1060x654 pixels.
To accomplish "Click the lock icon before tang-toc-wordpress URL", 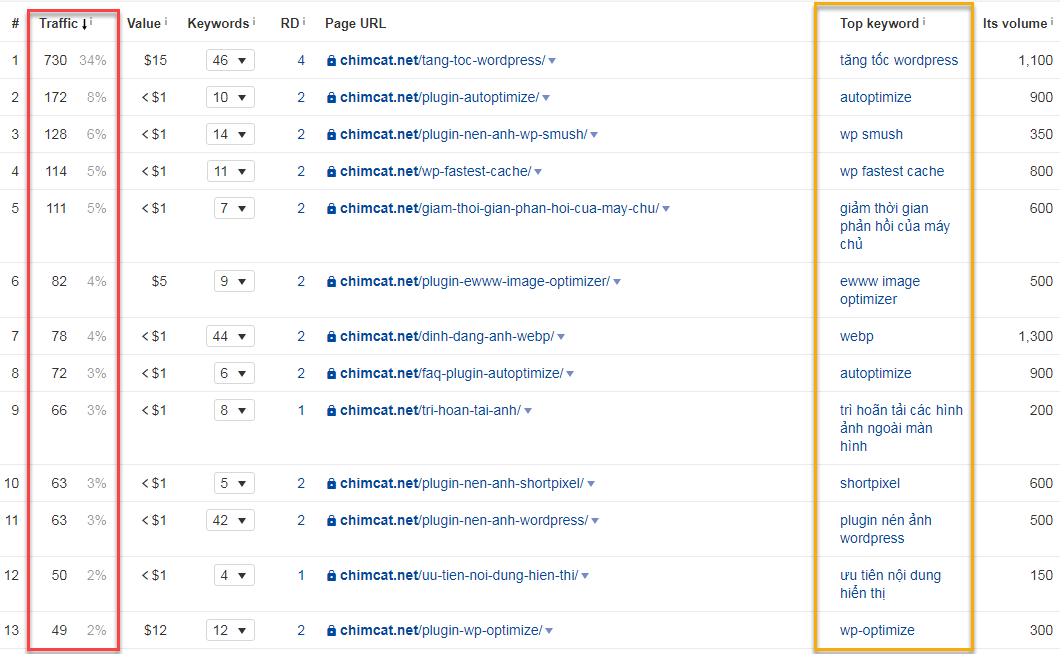I will coord(331,61).
